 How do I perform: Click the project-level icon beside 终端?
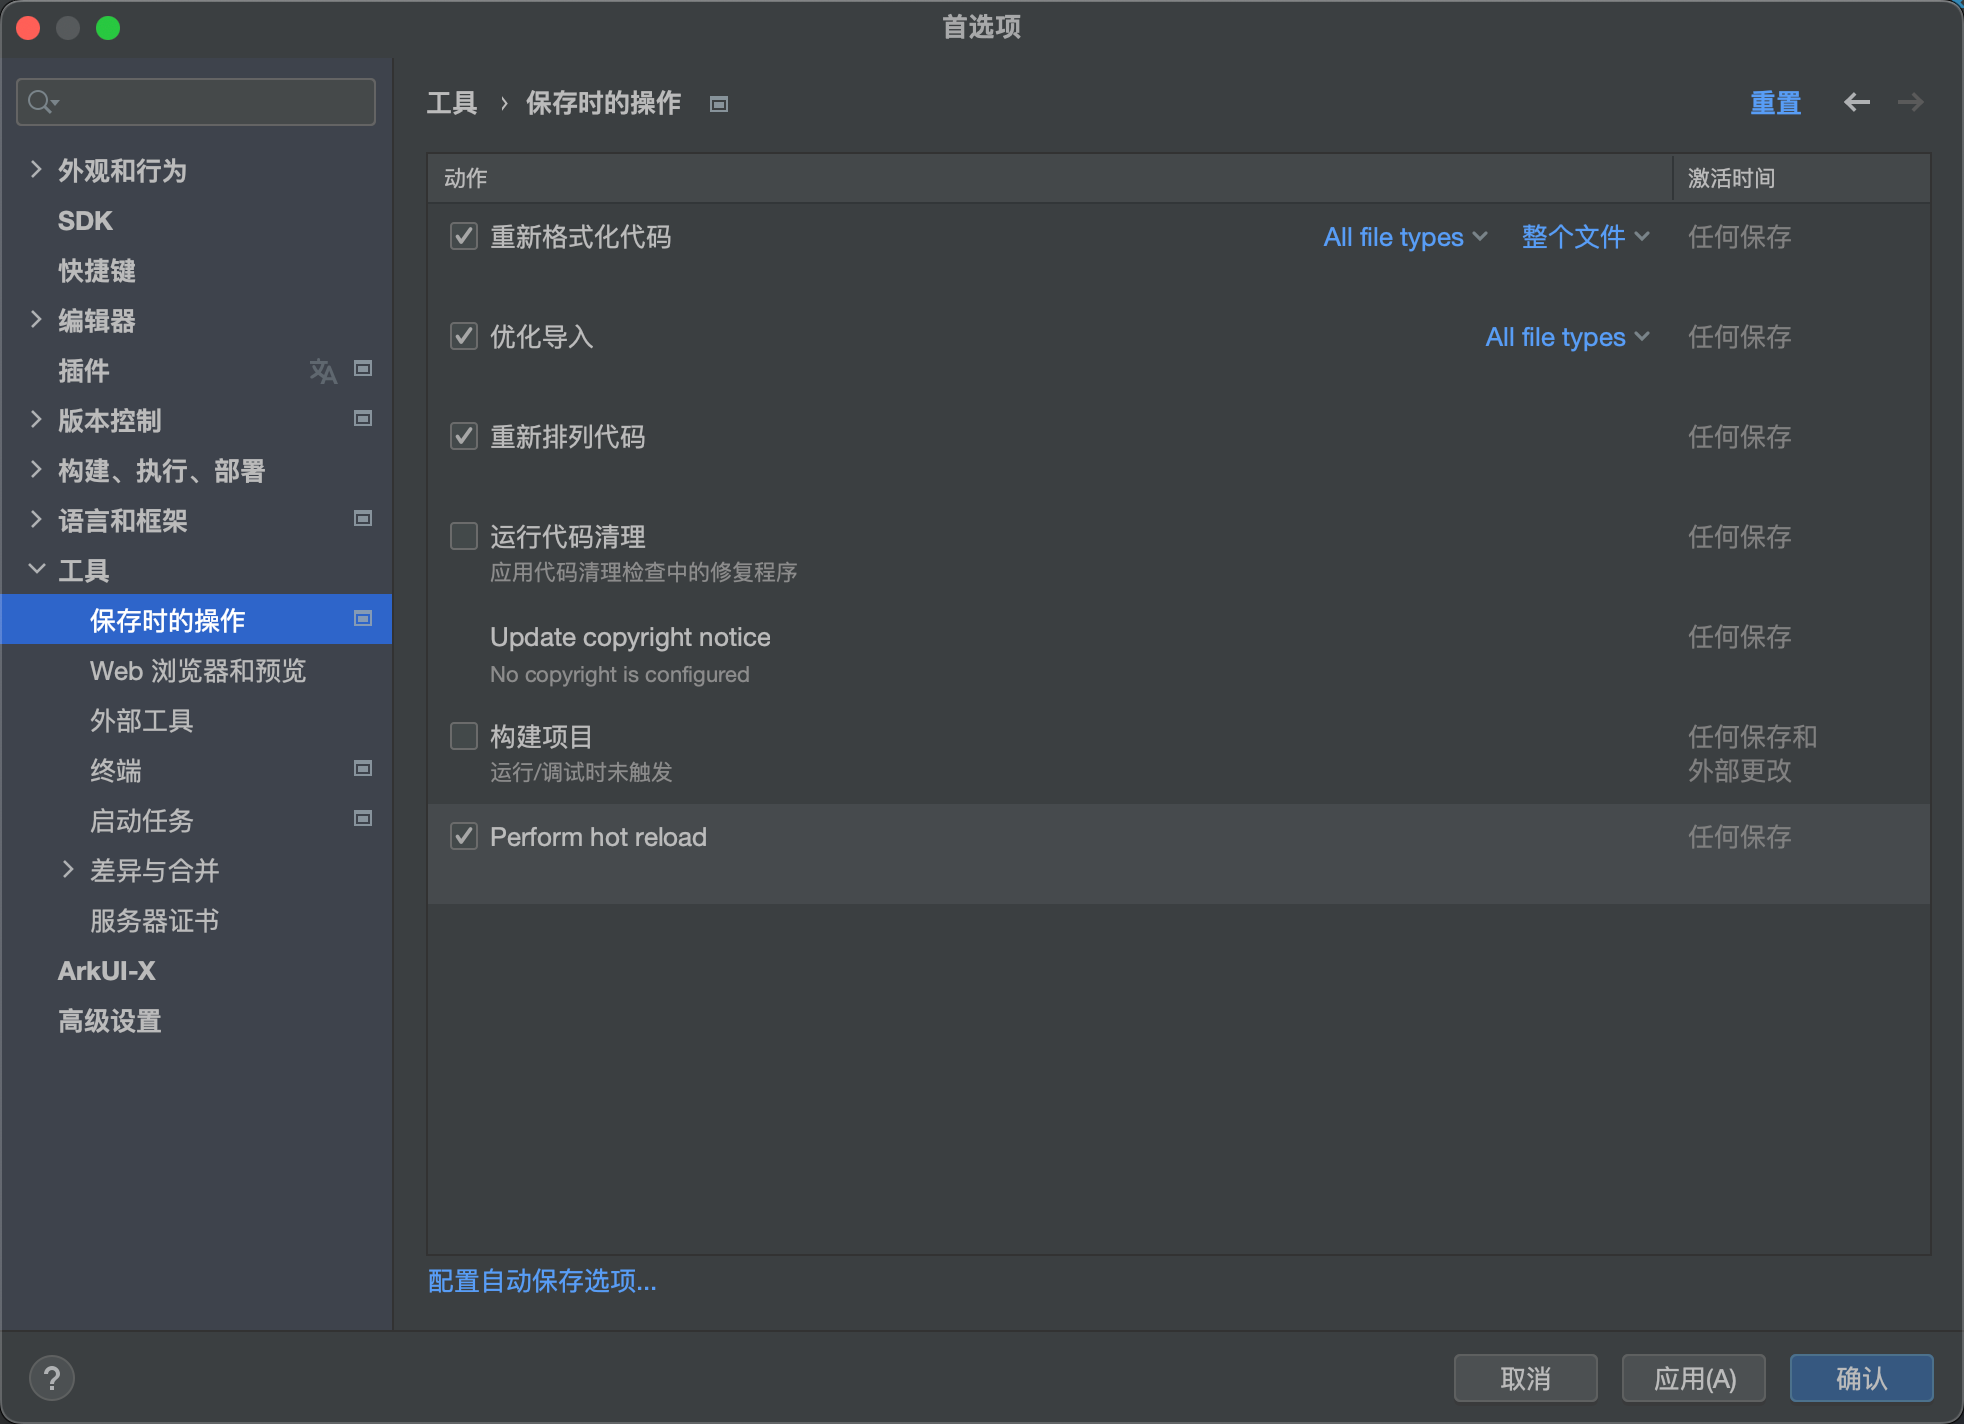[x=363, y=769]
